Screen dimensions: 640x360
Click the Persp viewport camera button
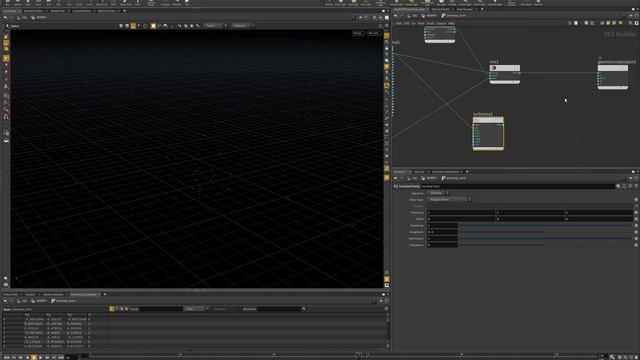coord(358,33)
